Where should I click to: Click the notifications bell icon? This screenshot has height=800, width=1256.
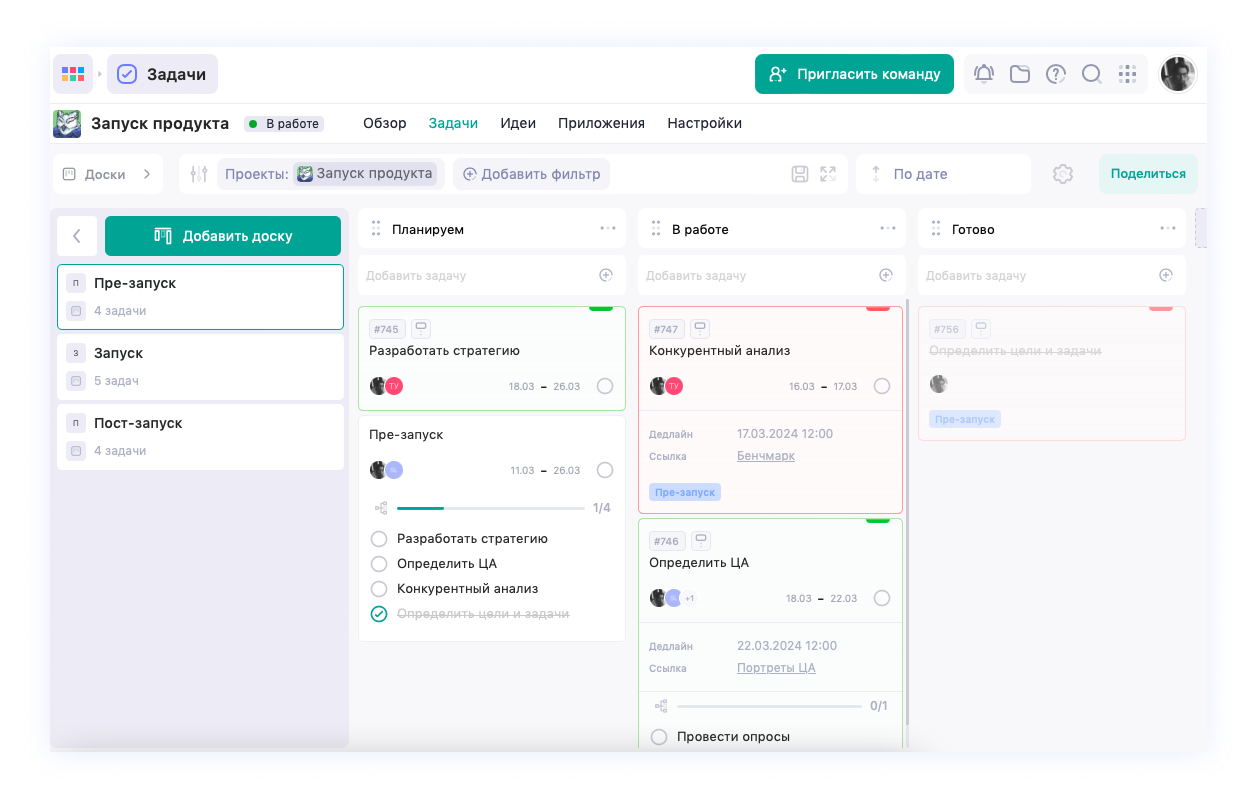coord(984,74)
